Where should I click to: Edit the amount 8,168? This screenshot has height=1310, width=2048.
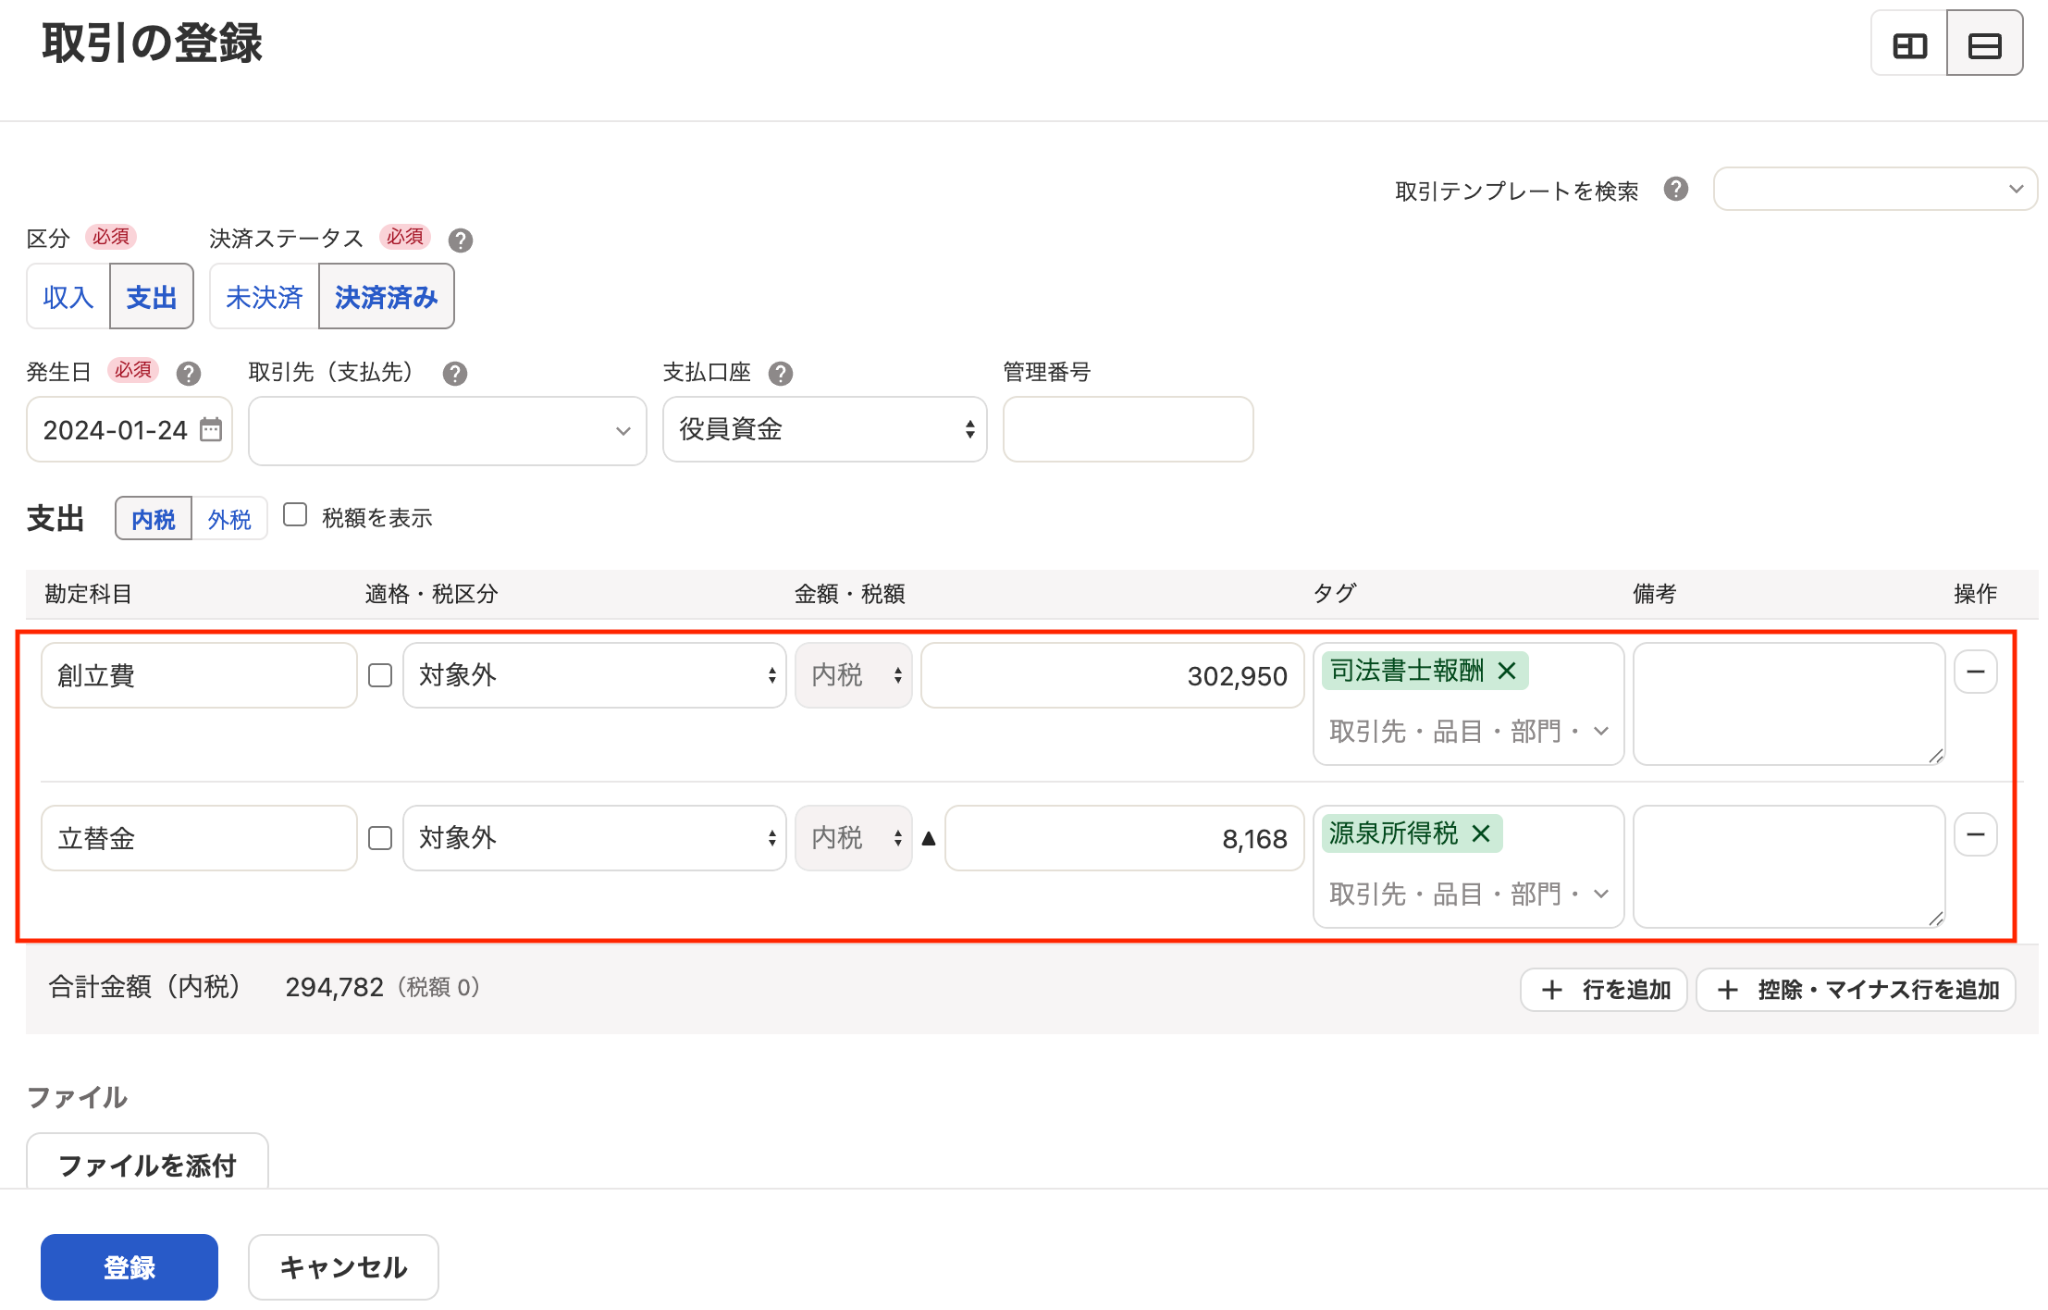(x=1124, y=838)
